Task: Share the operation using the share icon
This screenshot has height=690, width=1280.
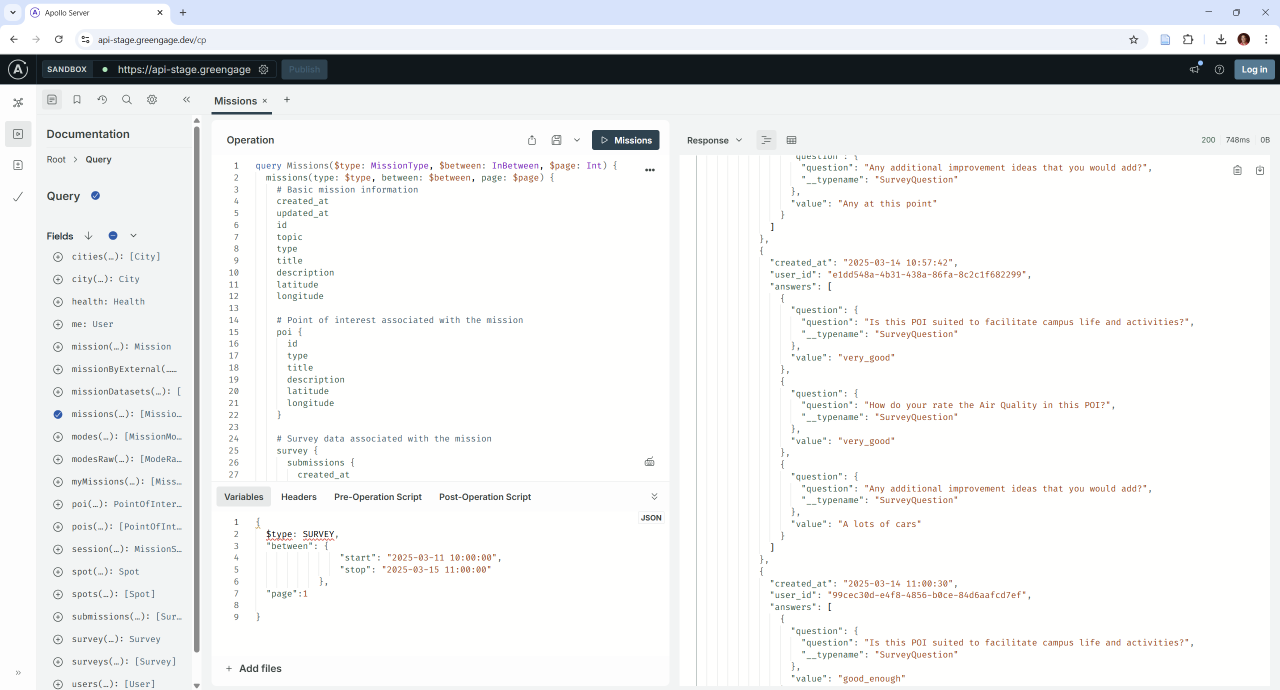Action: tap(532, 140)
